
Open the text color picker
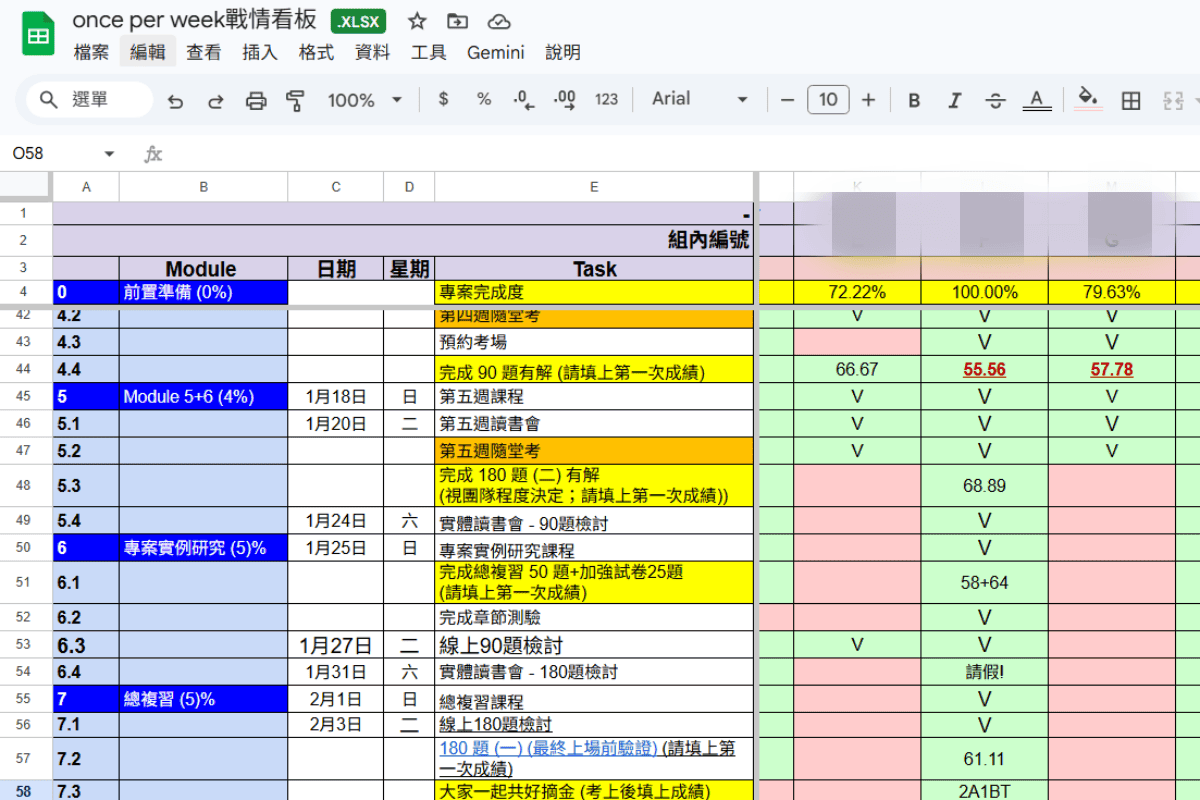point(1037,100)
